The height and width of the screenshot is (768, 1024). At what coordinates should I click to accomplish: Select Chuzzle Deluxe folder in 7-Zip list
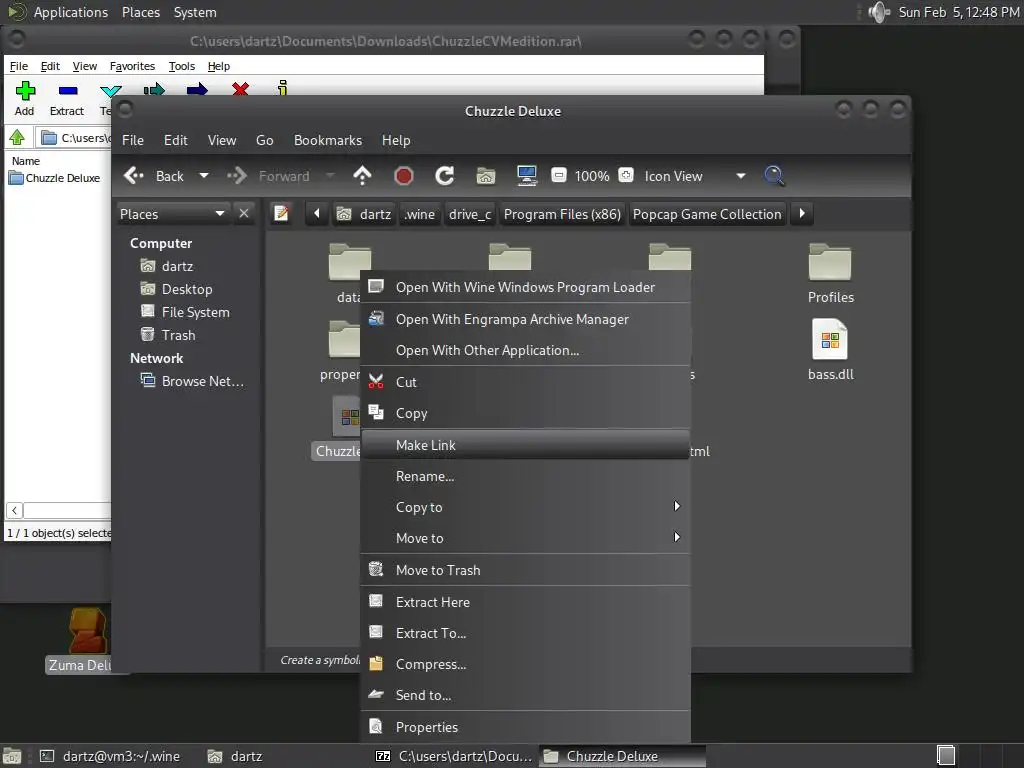[x=55, y=178]
